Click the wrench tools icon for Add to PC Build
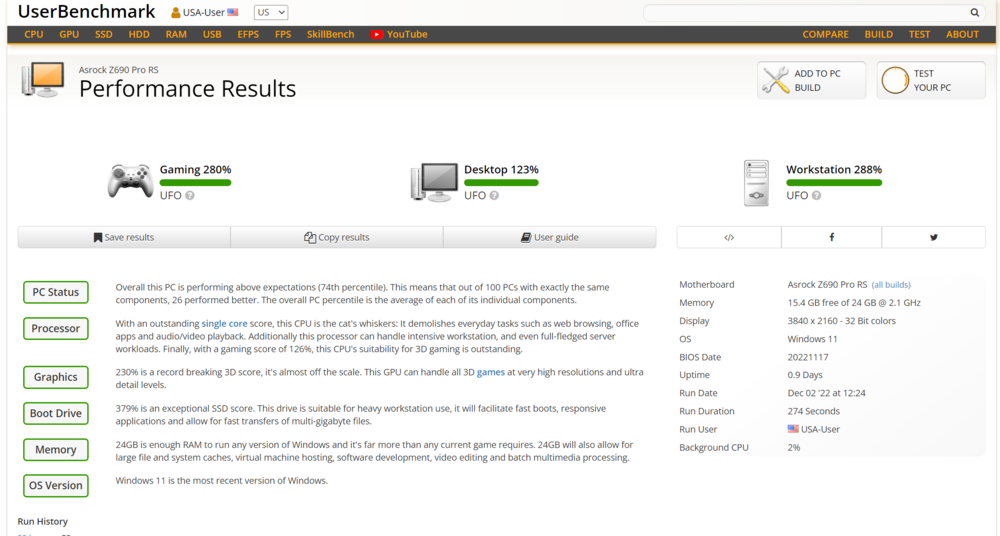 pyautogui.click(x=776, y=80)
